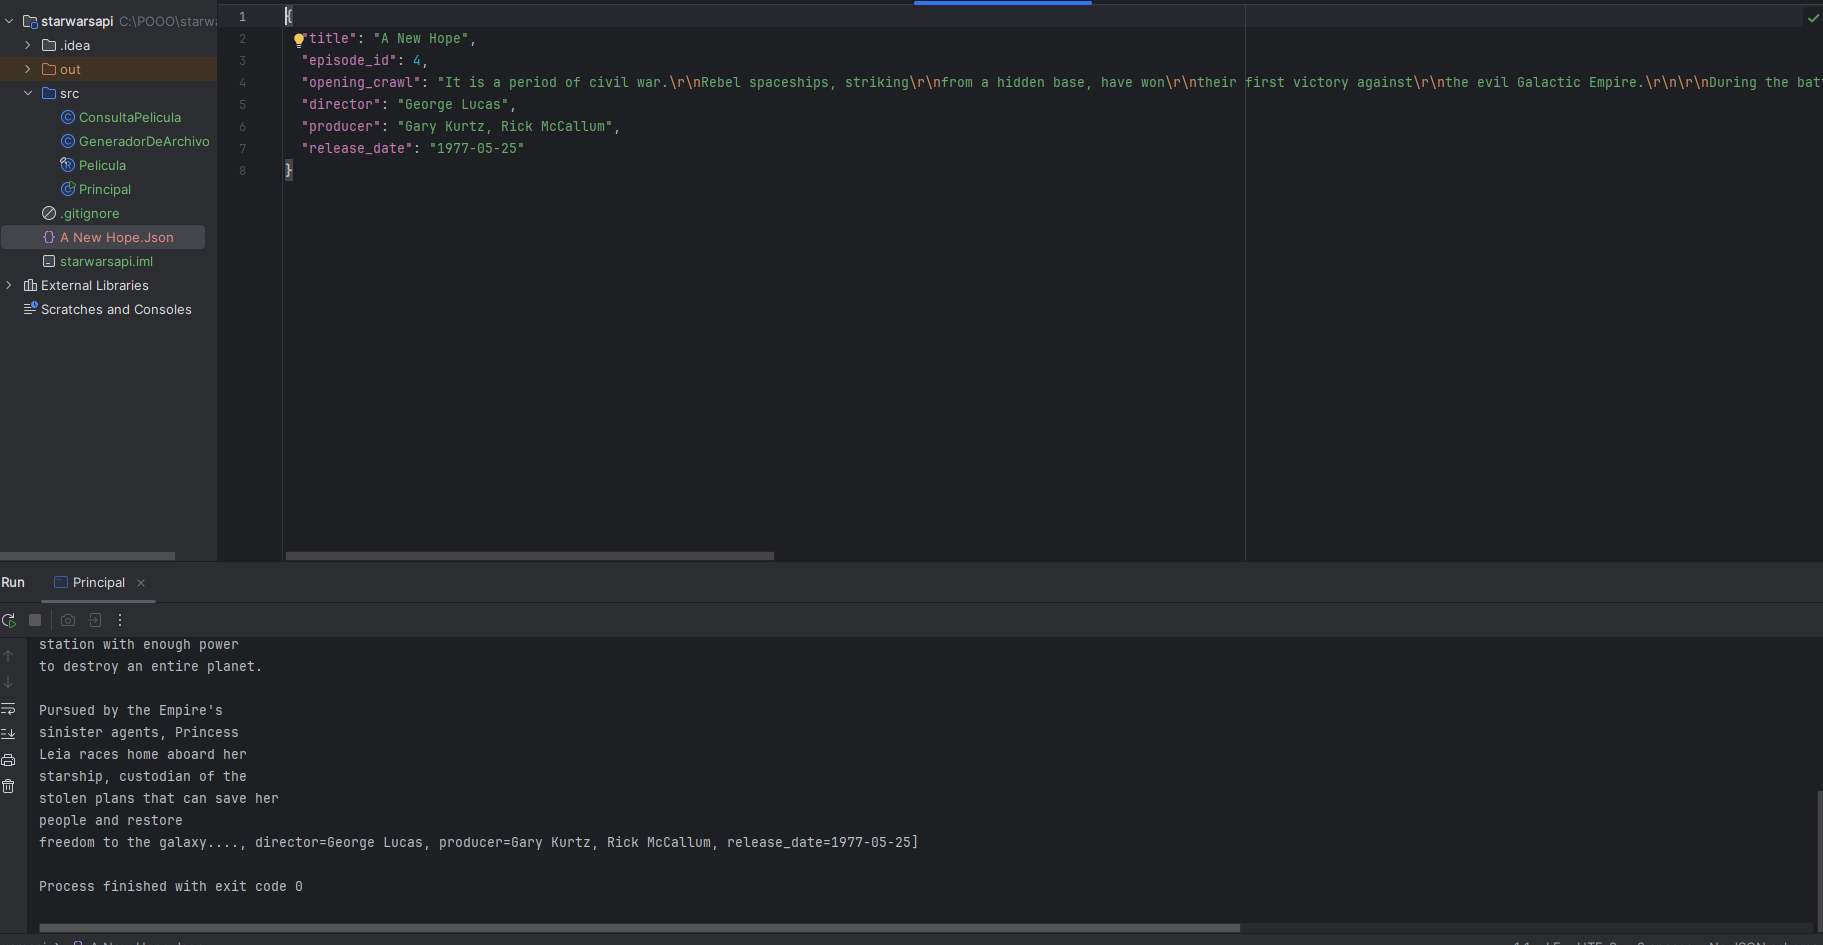Viewport: 1823px width, 945px height.
Task: Select .gitignore in project tree
Action: [x=90, y=213]
